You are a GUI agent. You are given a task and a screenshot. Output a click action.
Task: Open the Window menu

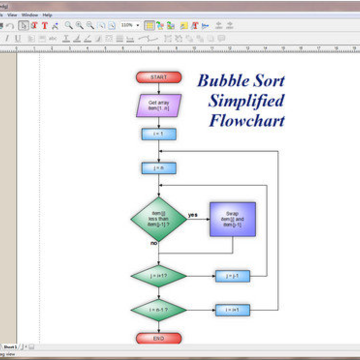(x=30, y=15)
